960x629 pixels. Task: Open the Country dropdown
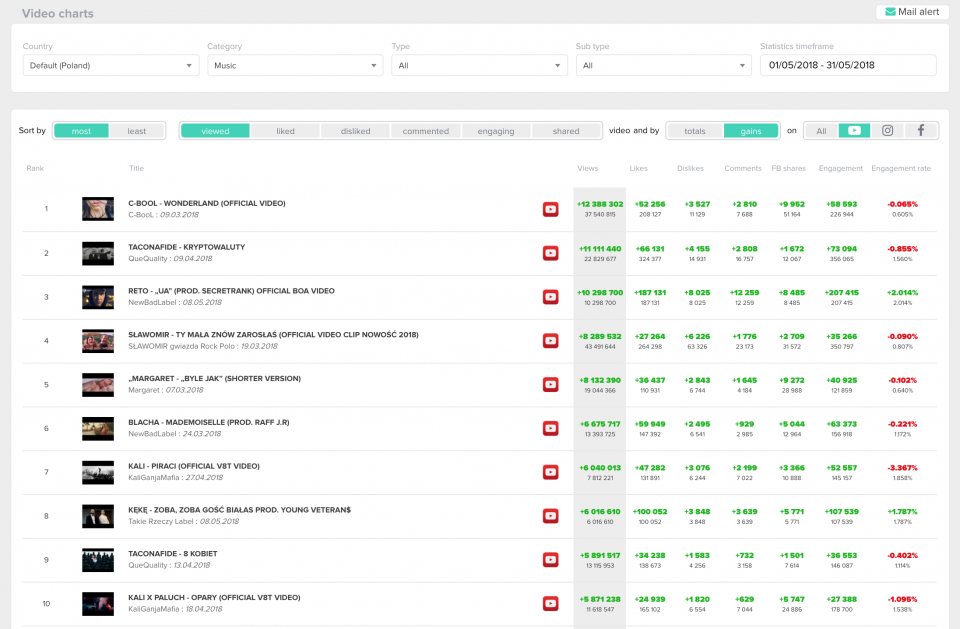tap(111, 66)
